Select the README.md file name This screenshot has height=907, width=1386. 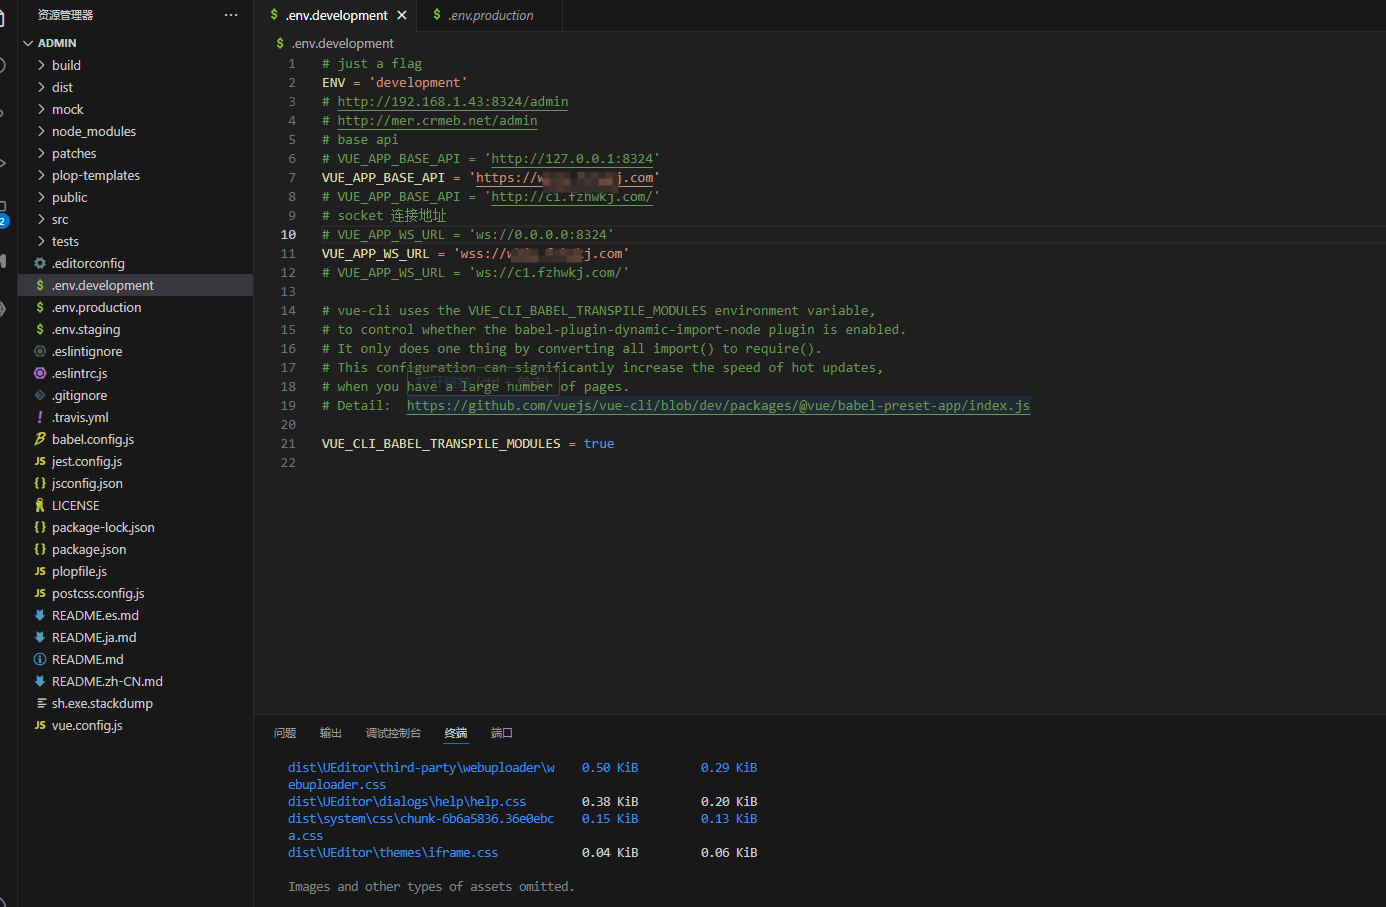tap(88, 659)
